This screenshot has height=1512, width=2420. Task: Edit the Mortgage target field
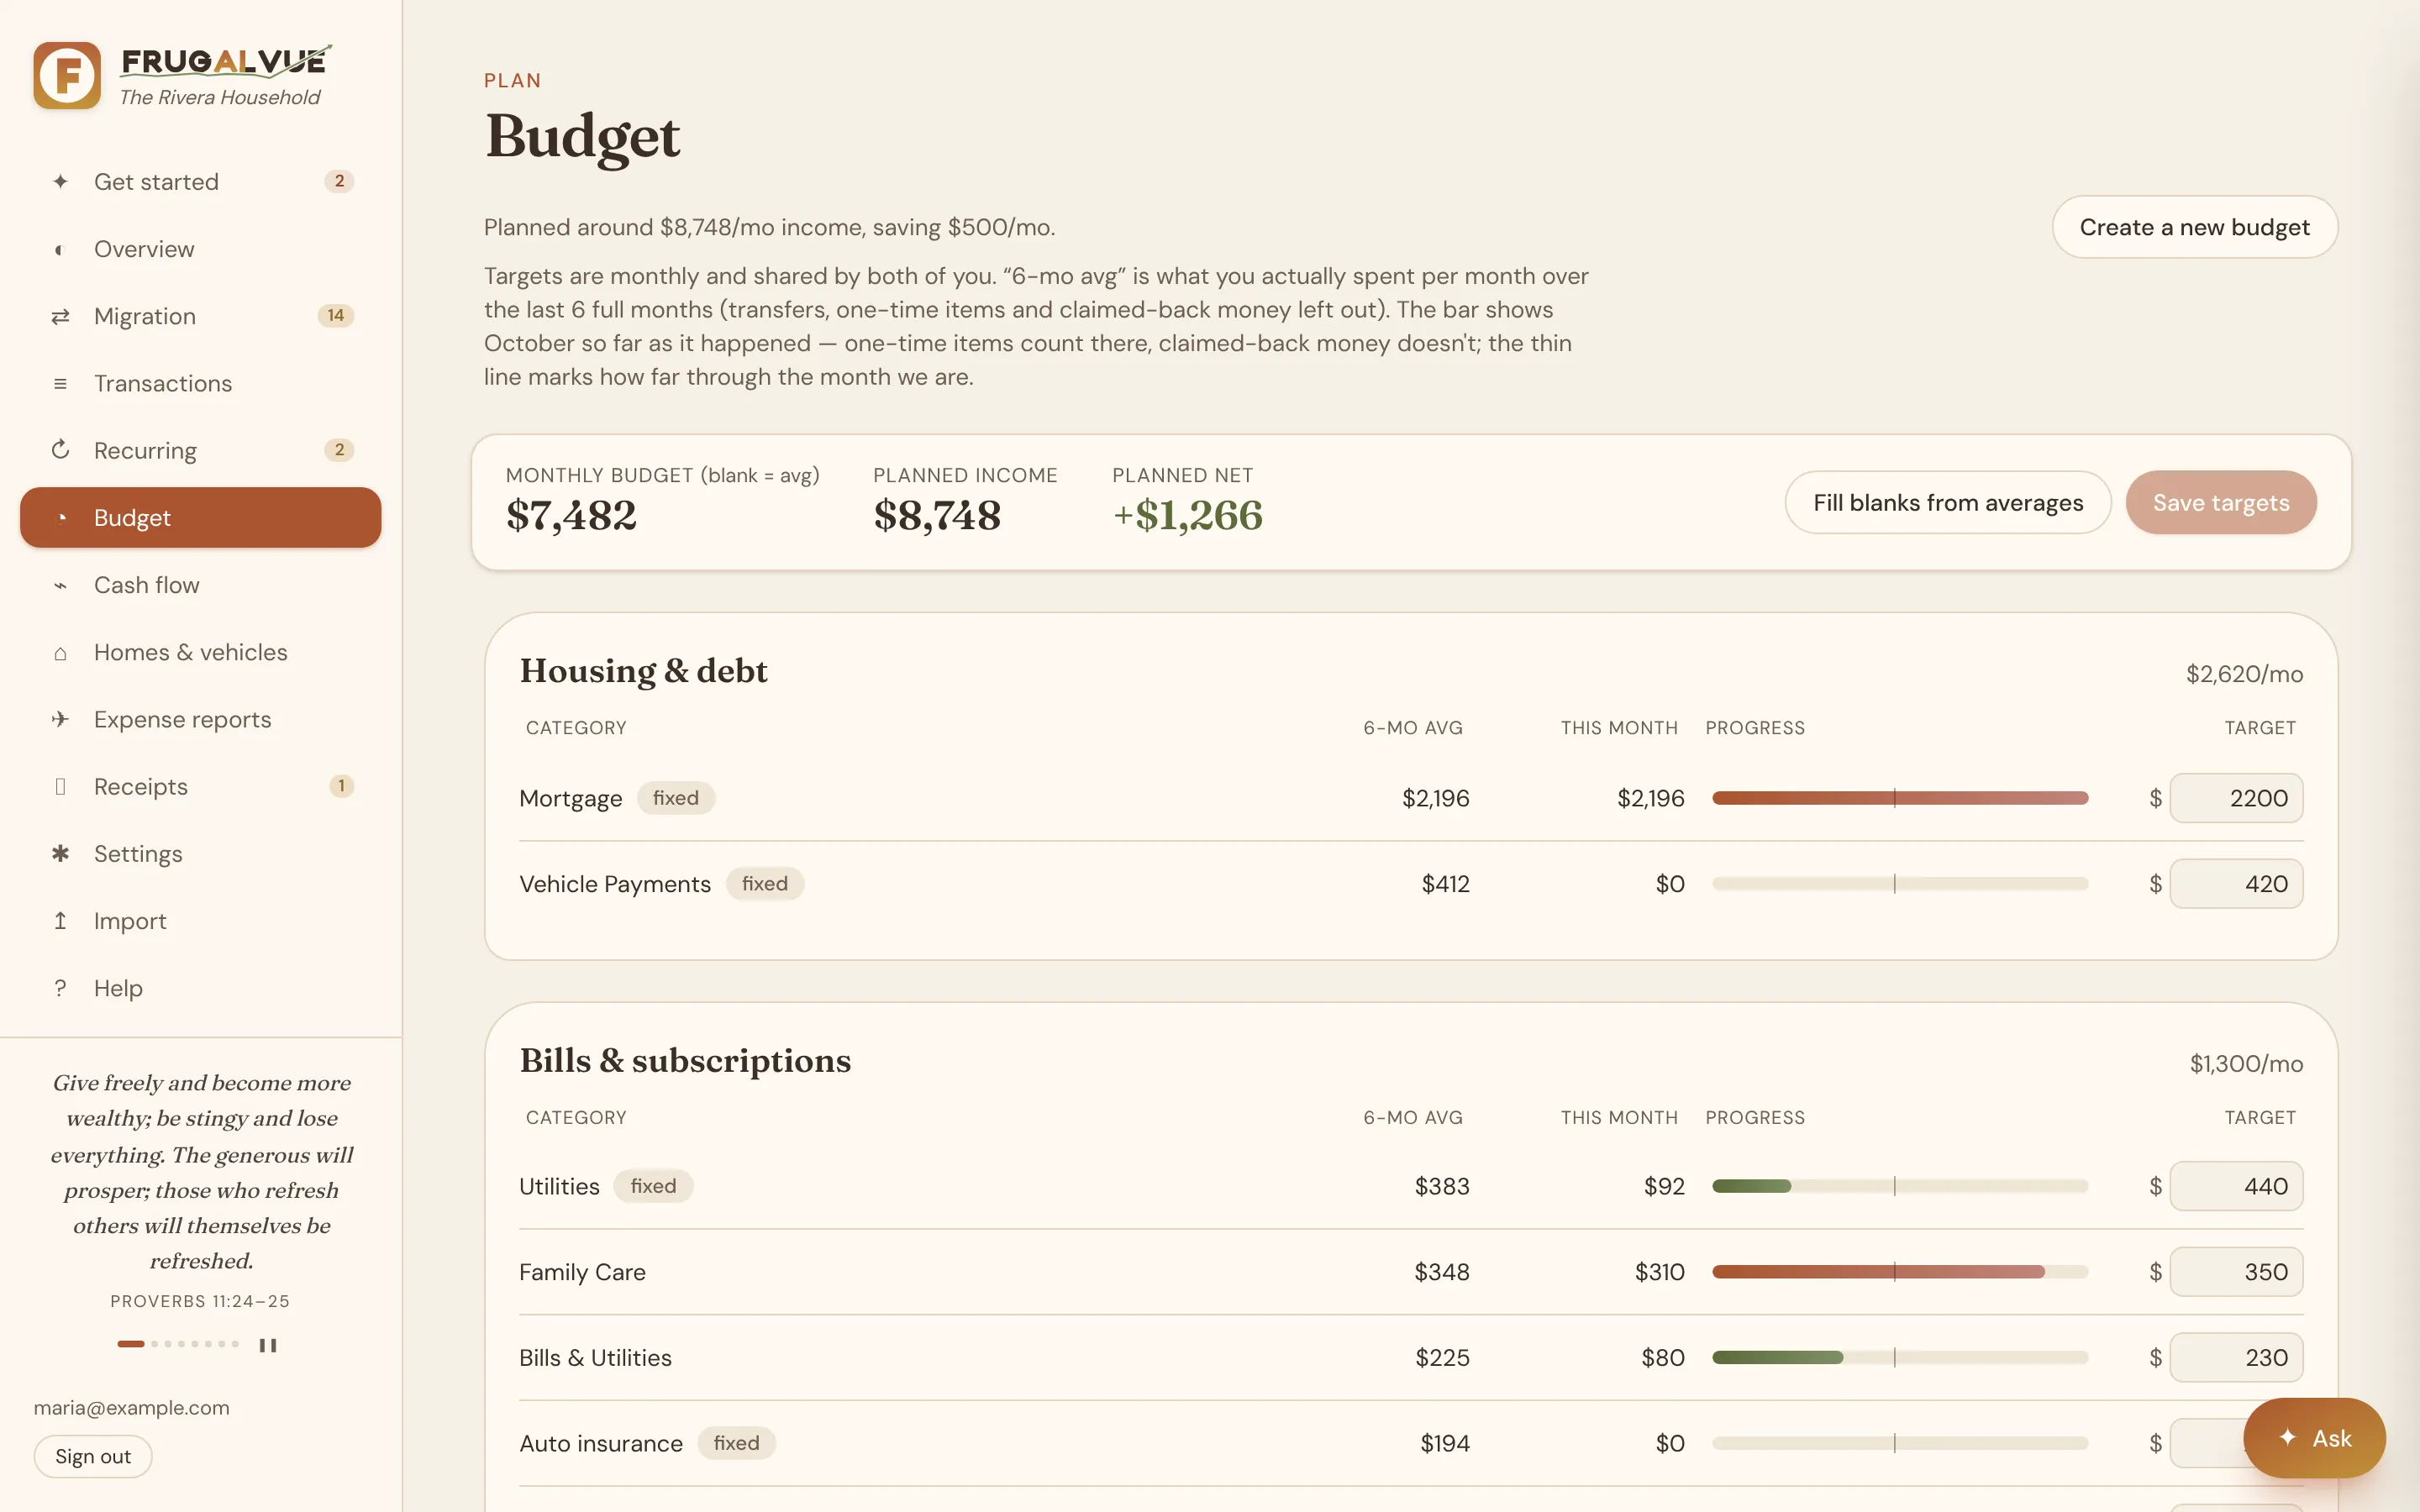click(2236, 798)
